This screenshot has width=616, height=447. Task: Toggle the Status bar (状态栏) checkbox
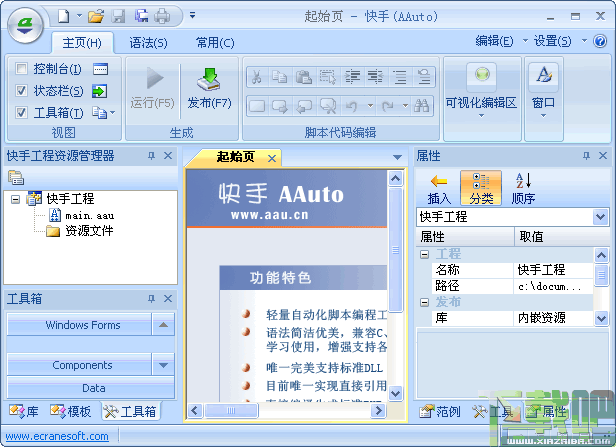coord(21,91)
